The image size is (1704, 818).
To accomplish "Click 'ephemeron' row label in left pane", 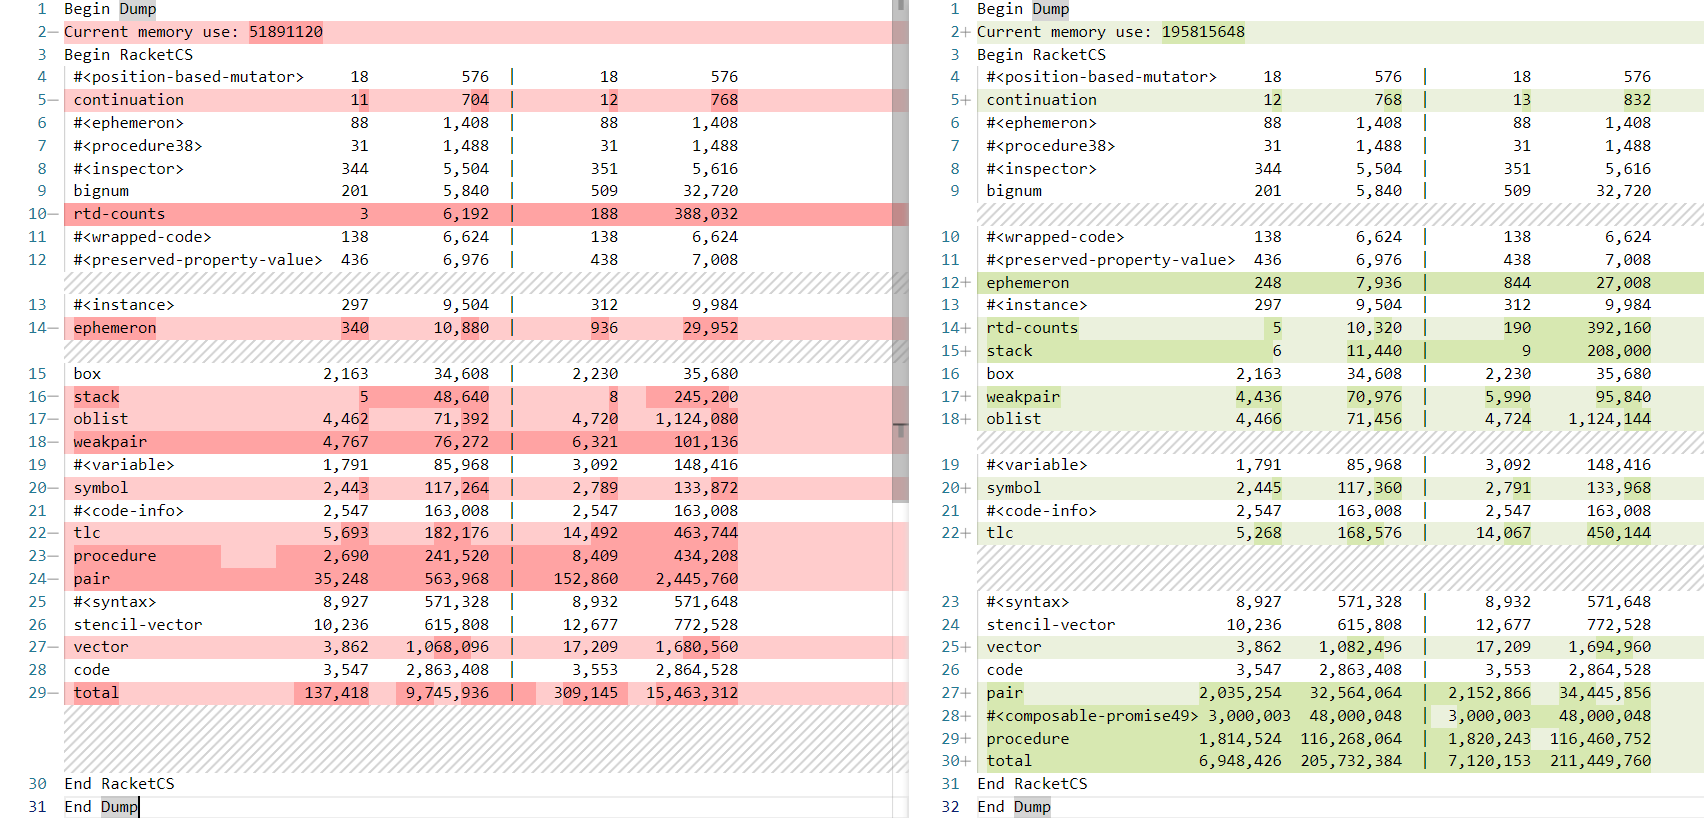I will click(x=115, y=328).
